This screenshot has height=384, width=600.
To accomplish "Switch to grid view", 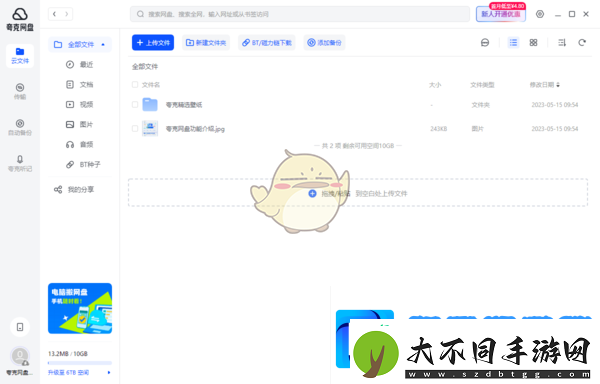I will pos(533,42).
